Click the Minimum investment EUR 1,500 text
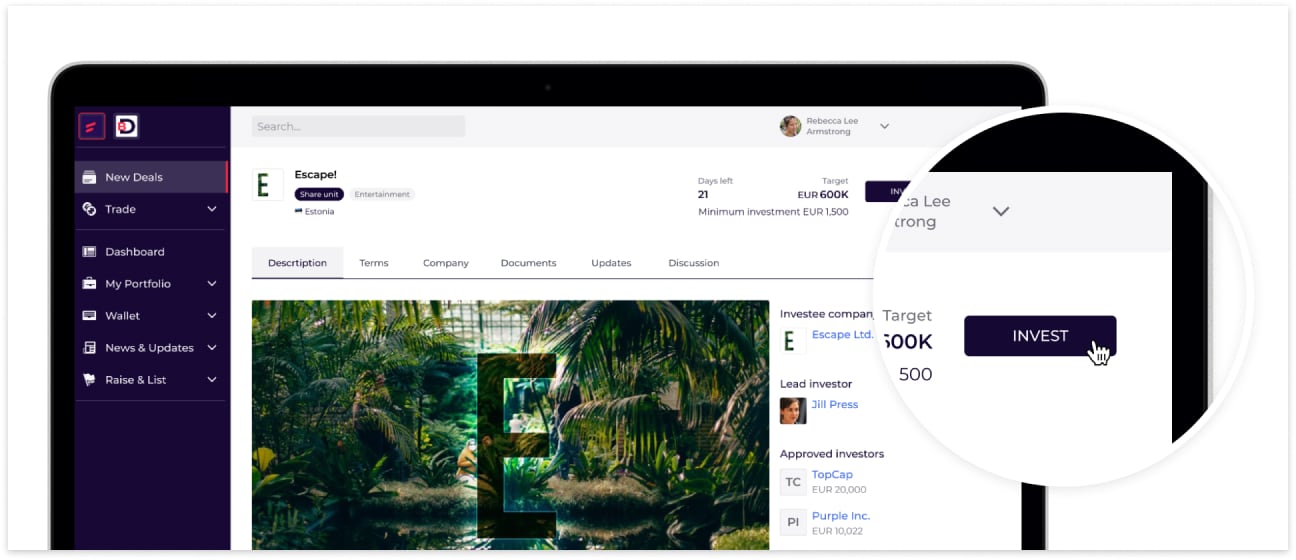 [773, 212]
